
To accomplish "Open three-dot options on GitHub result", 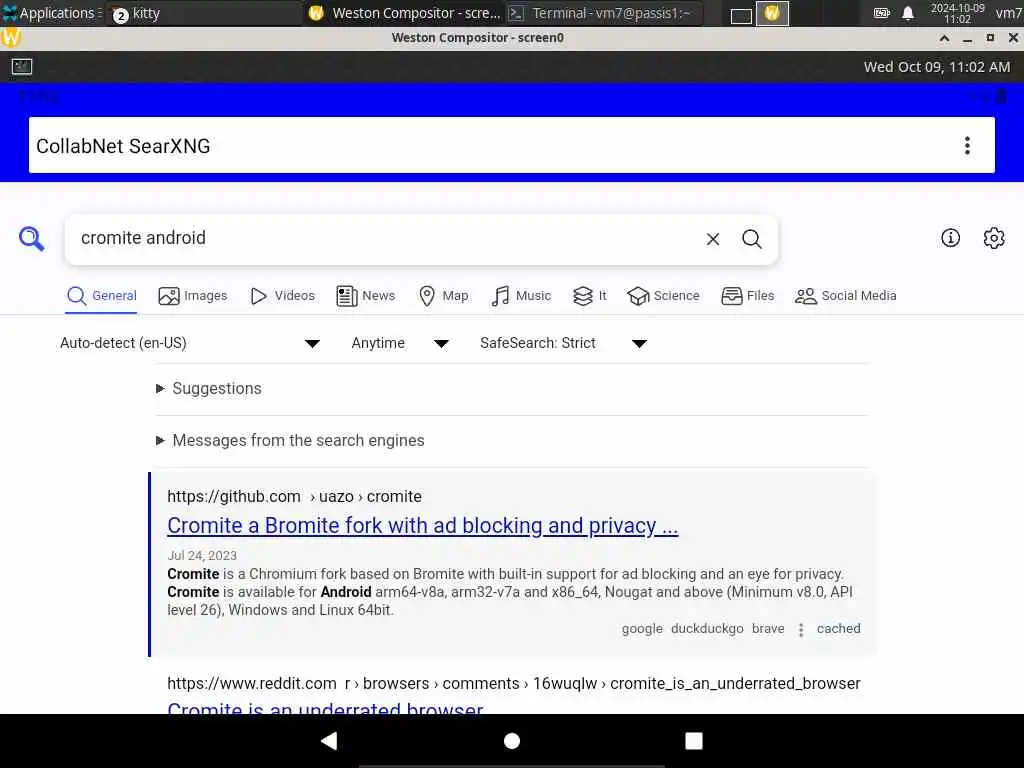I will point(801,629).
